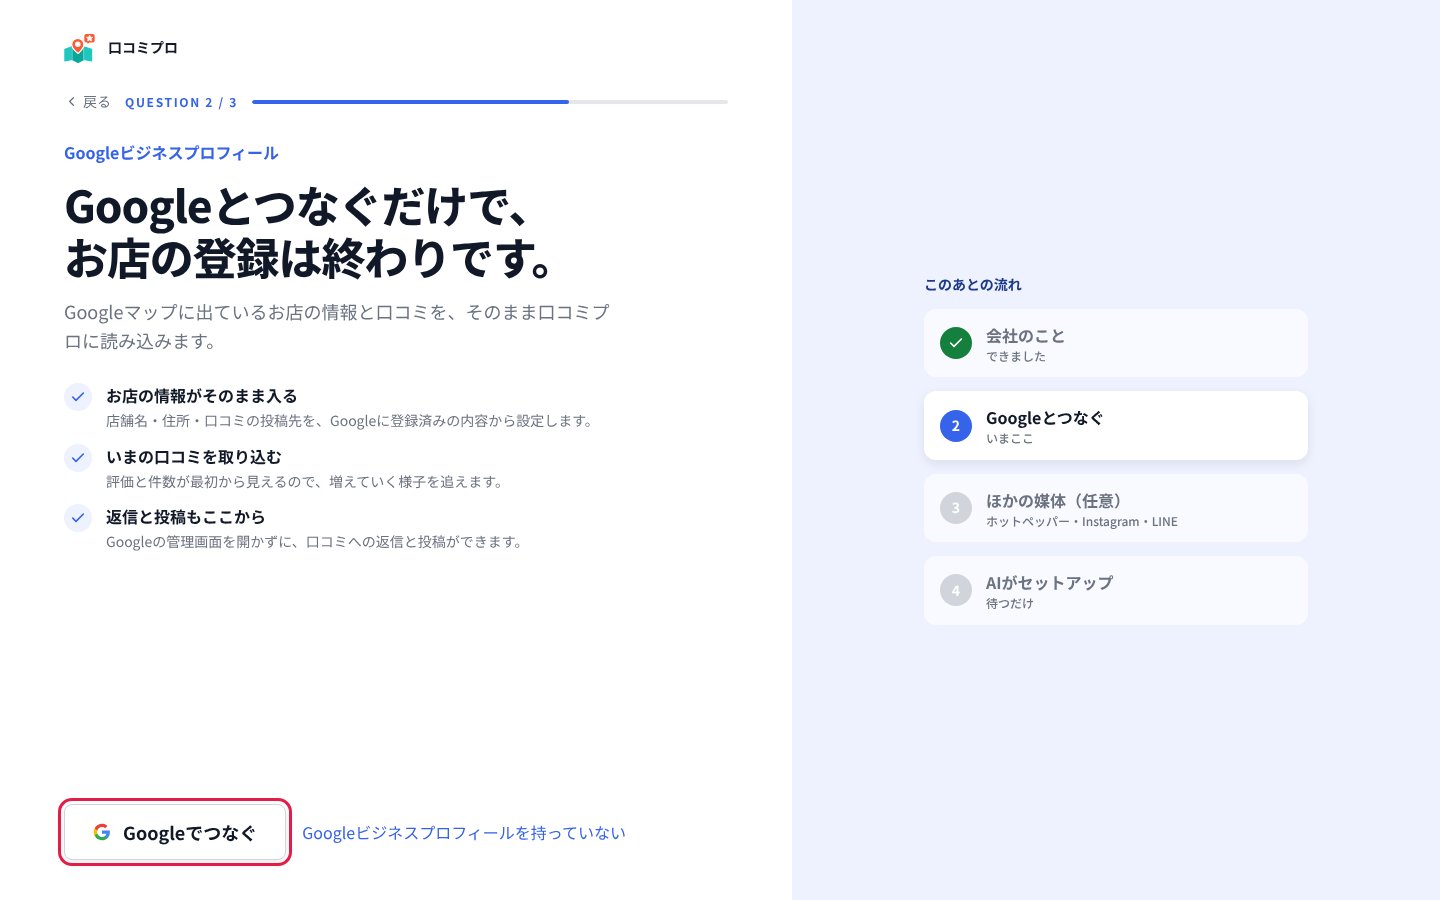The width and height of the screenshot is (1440, 900).
Task: Click the 会社のこと step title
Action: 1025,336
